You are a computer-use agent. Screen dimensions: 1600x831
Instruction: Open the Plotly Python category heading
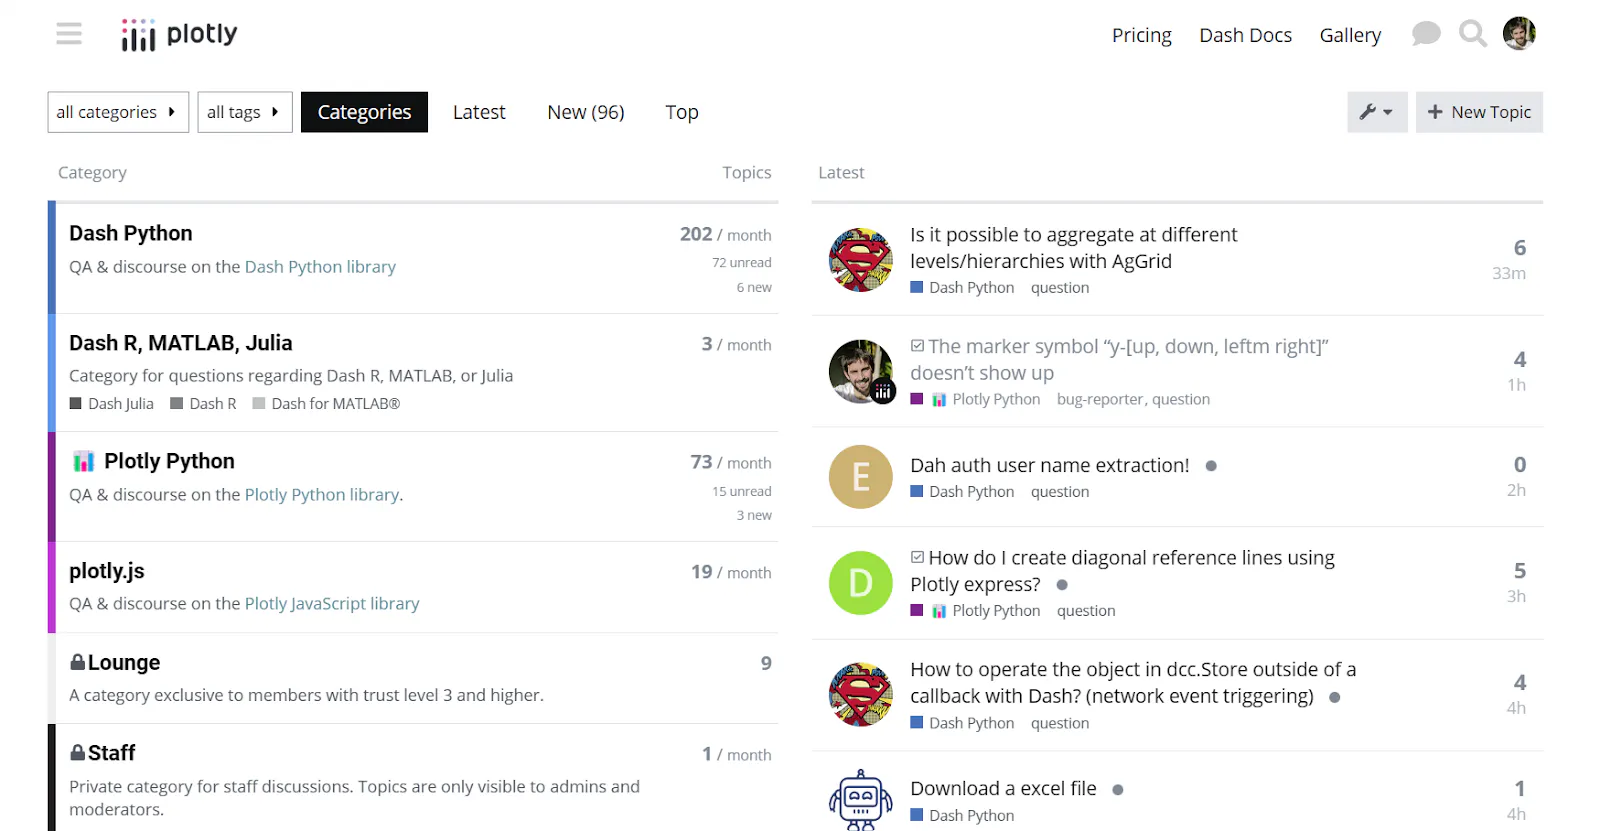click(170, 461)
